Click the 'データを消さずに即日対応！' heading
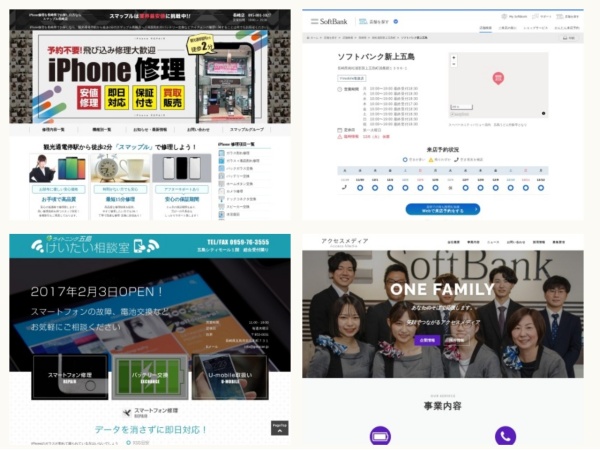Image resolution: width=600 pixels, height=450 pixels. pyautogui.click(x=151, y=430)
